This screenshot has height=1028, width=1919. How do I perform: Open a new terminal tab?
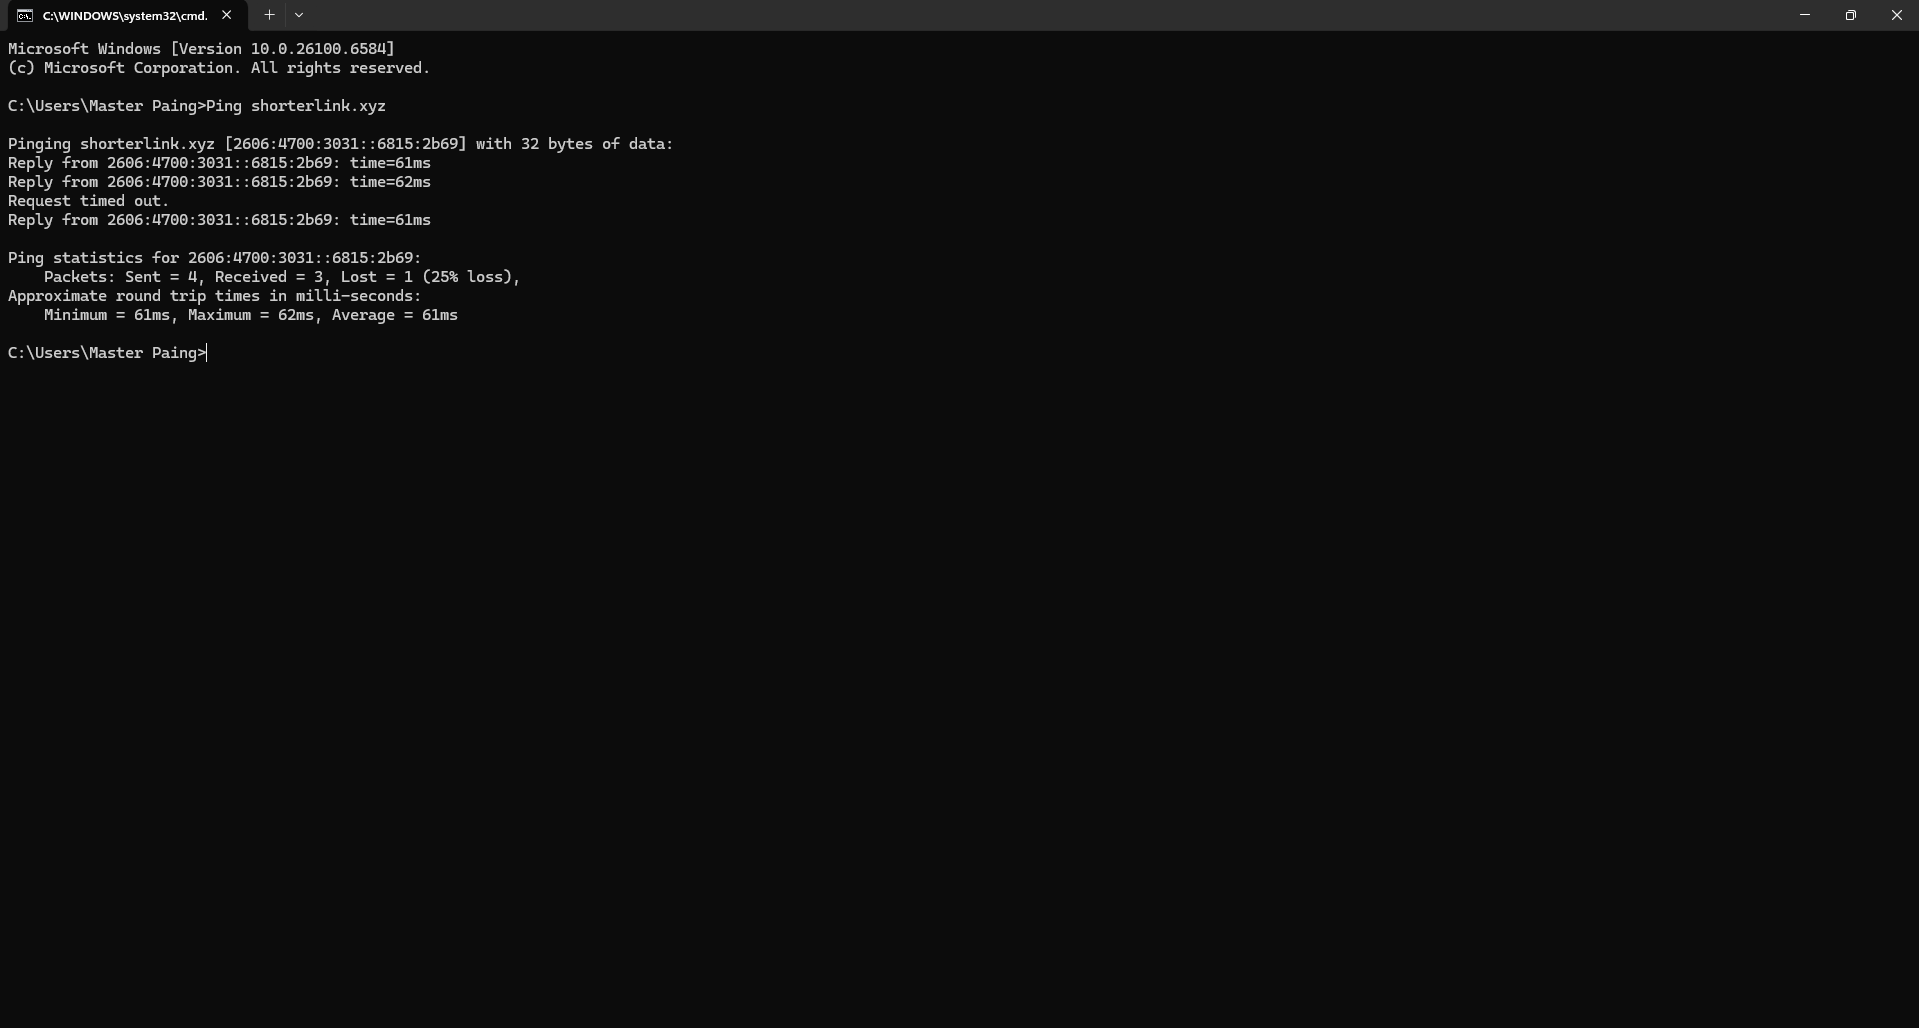click(x=269, y=15)
